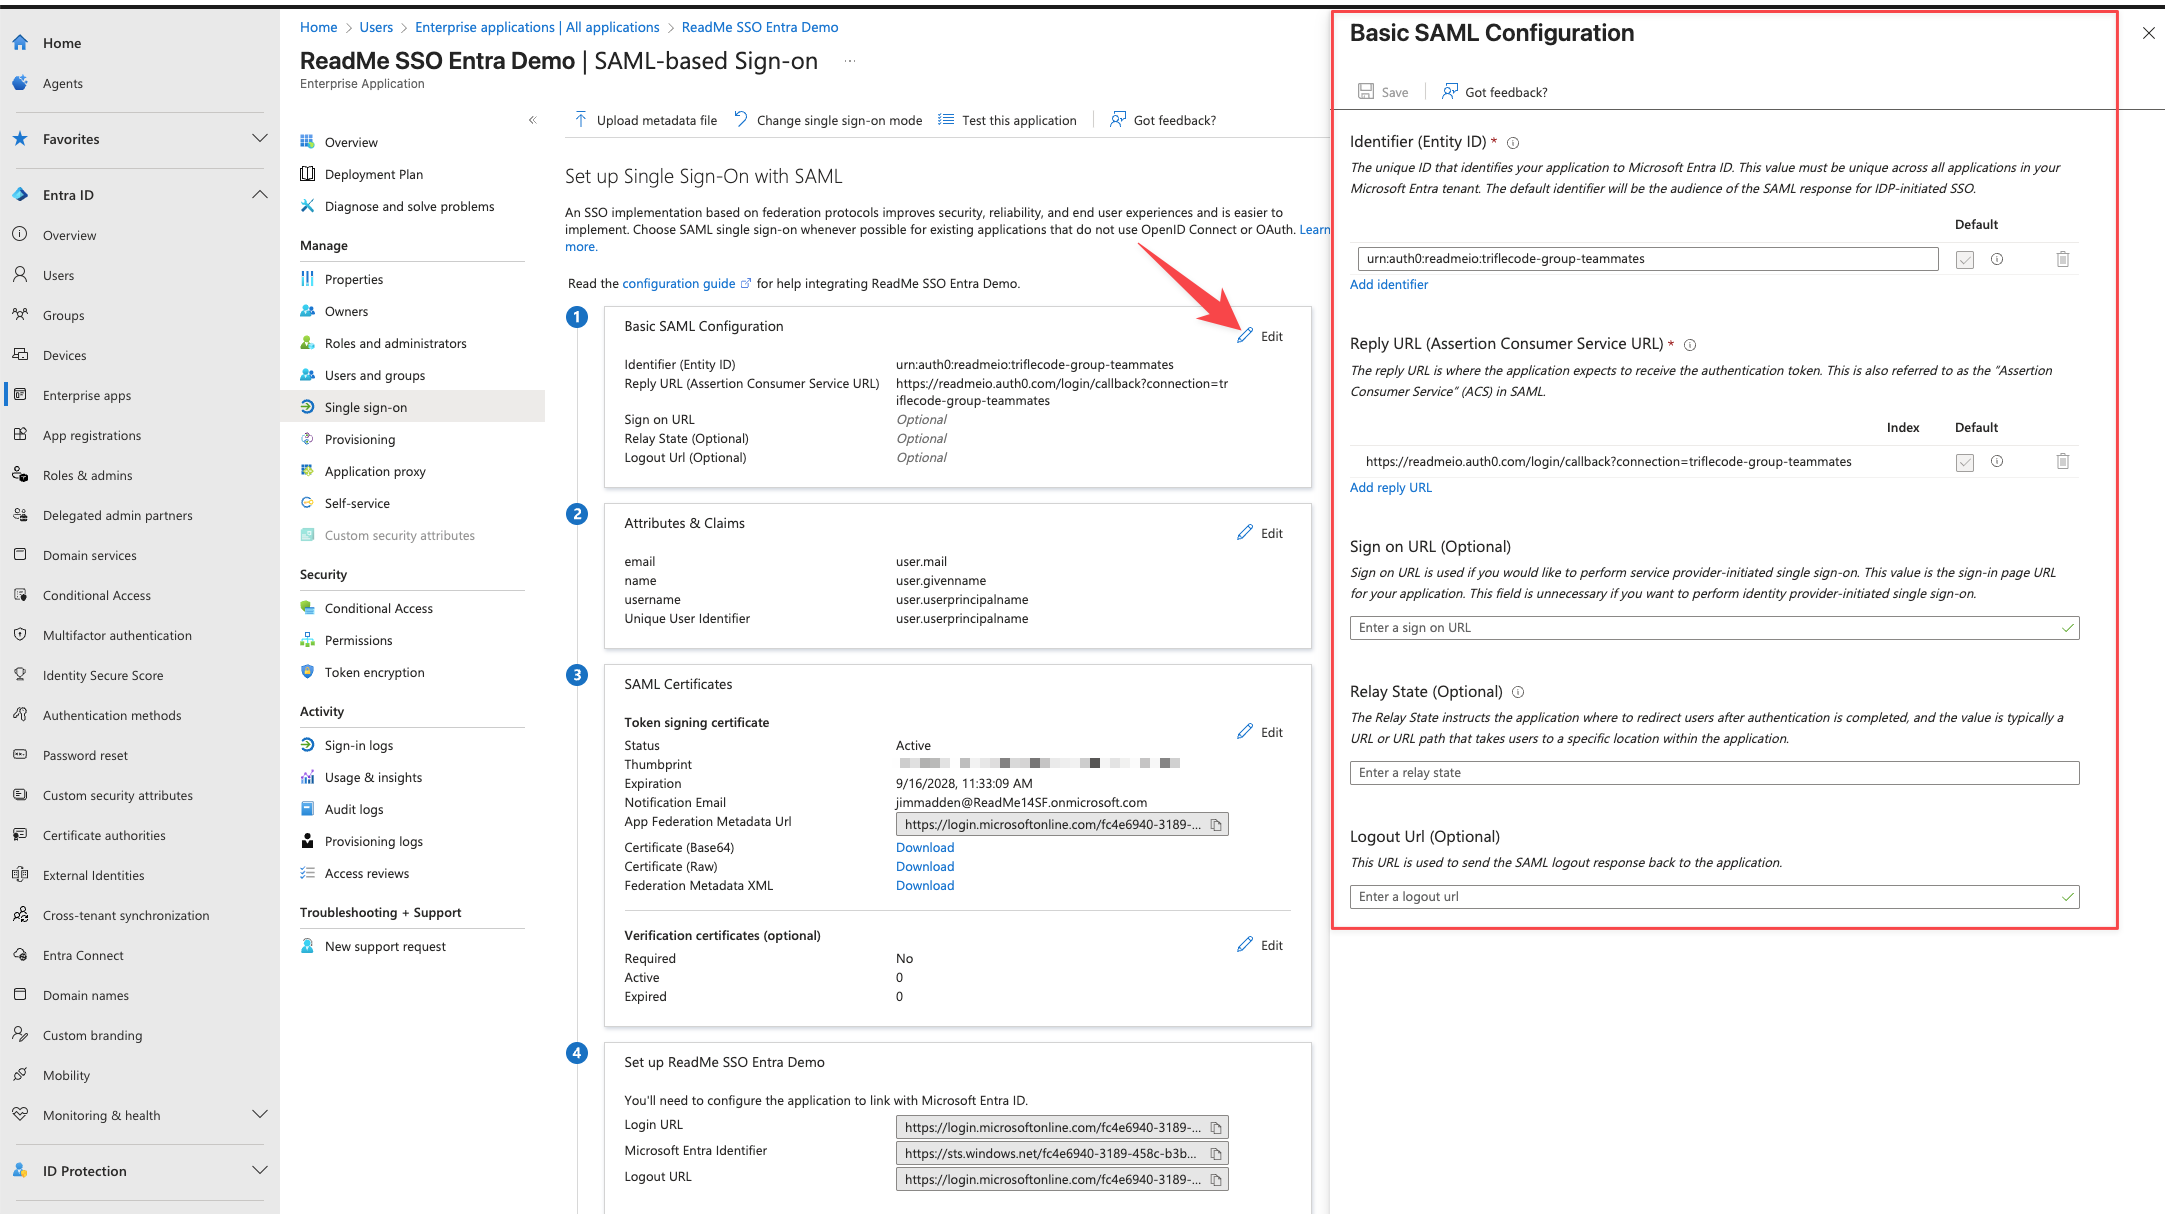This screenshot has height=1214, width=2165.
Task: Edit the Basic SAML Configuration section
Action: 1260,336
